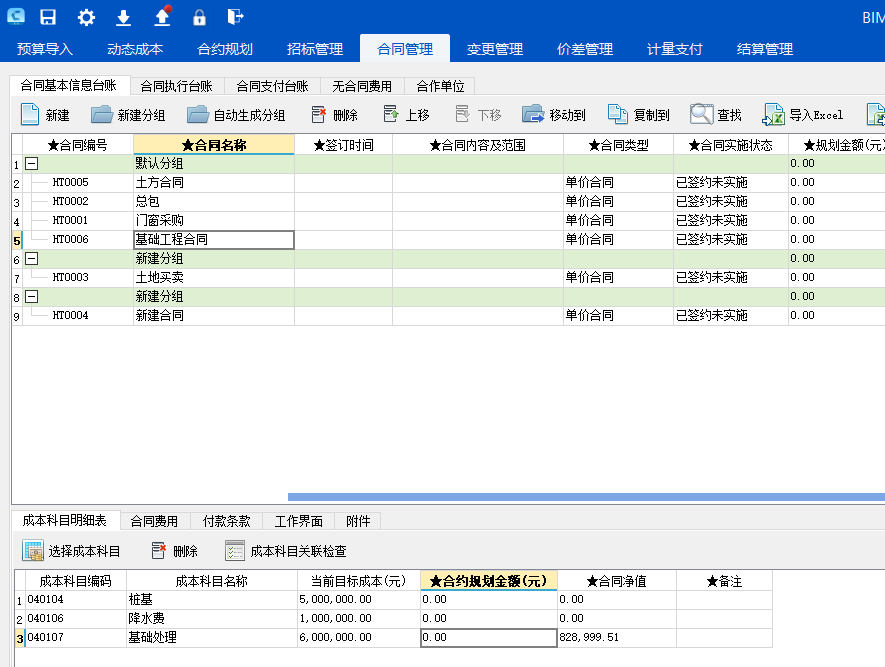Switch to 附件 bottom tab

[x=358, y=521]
